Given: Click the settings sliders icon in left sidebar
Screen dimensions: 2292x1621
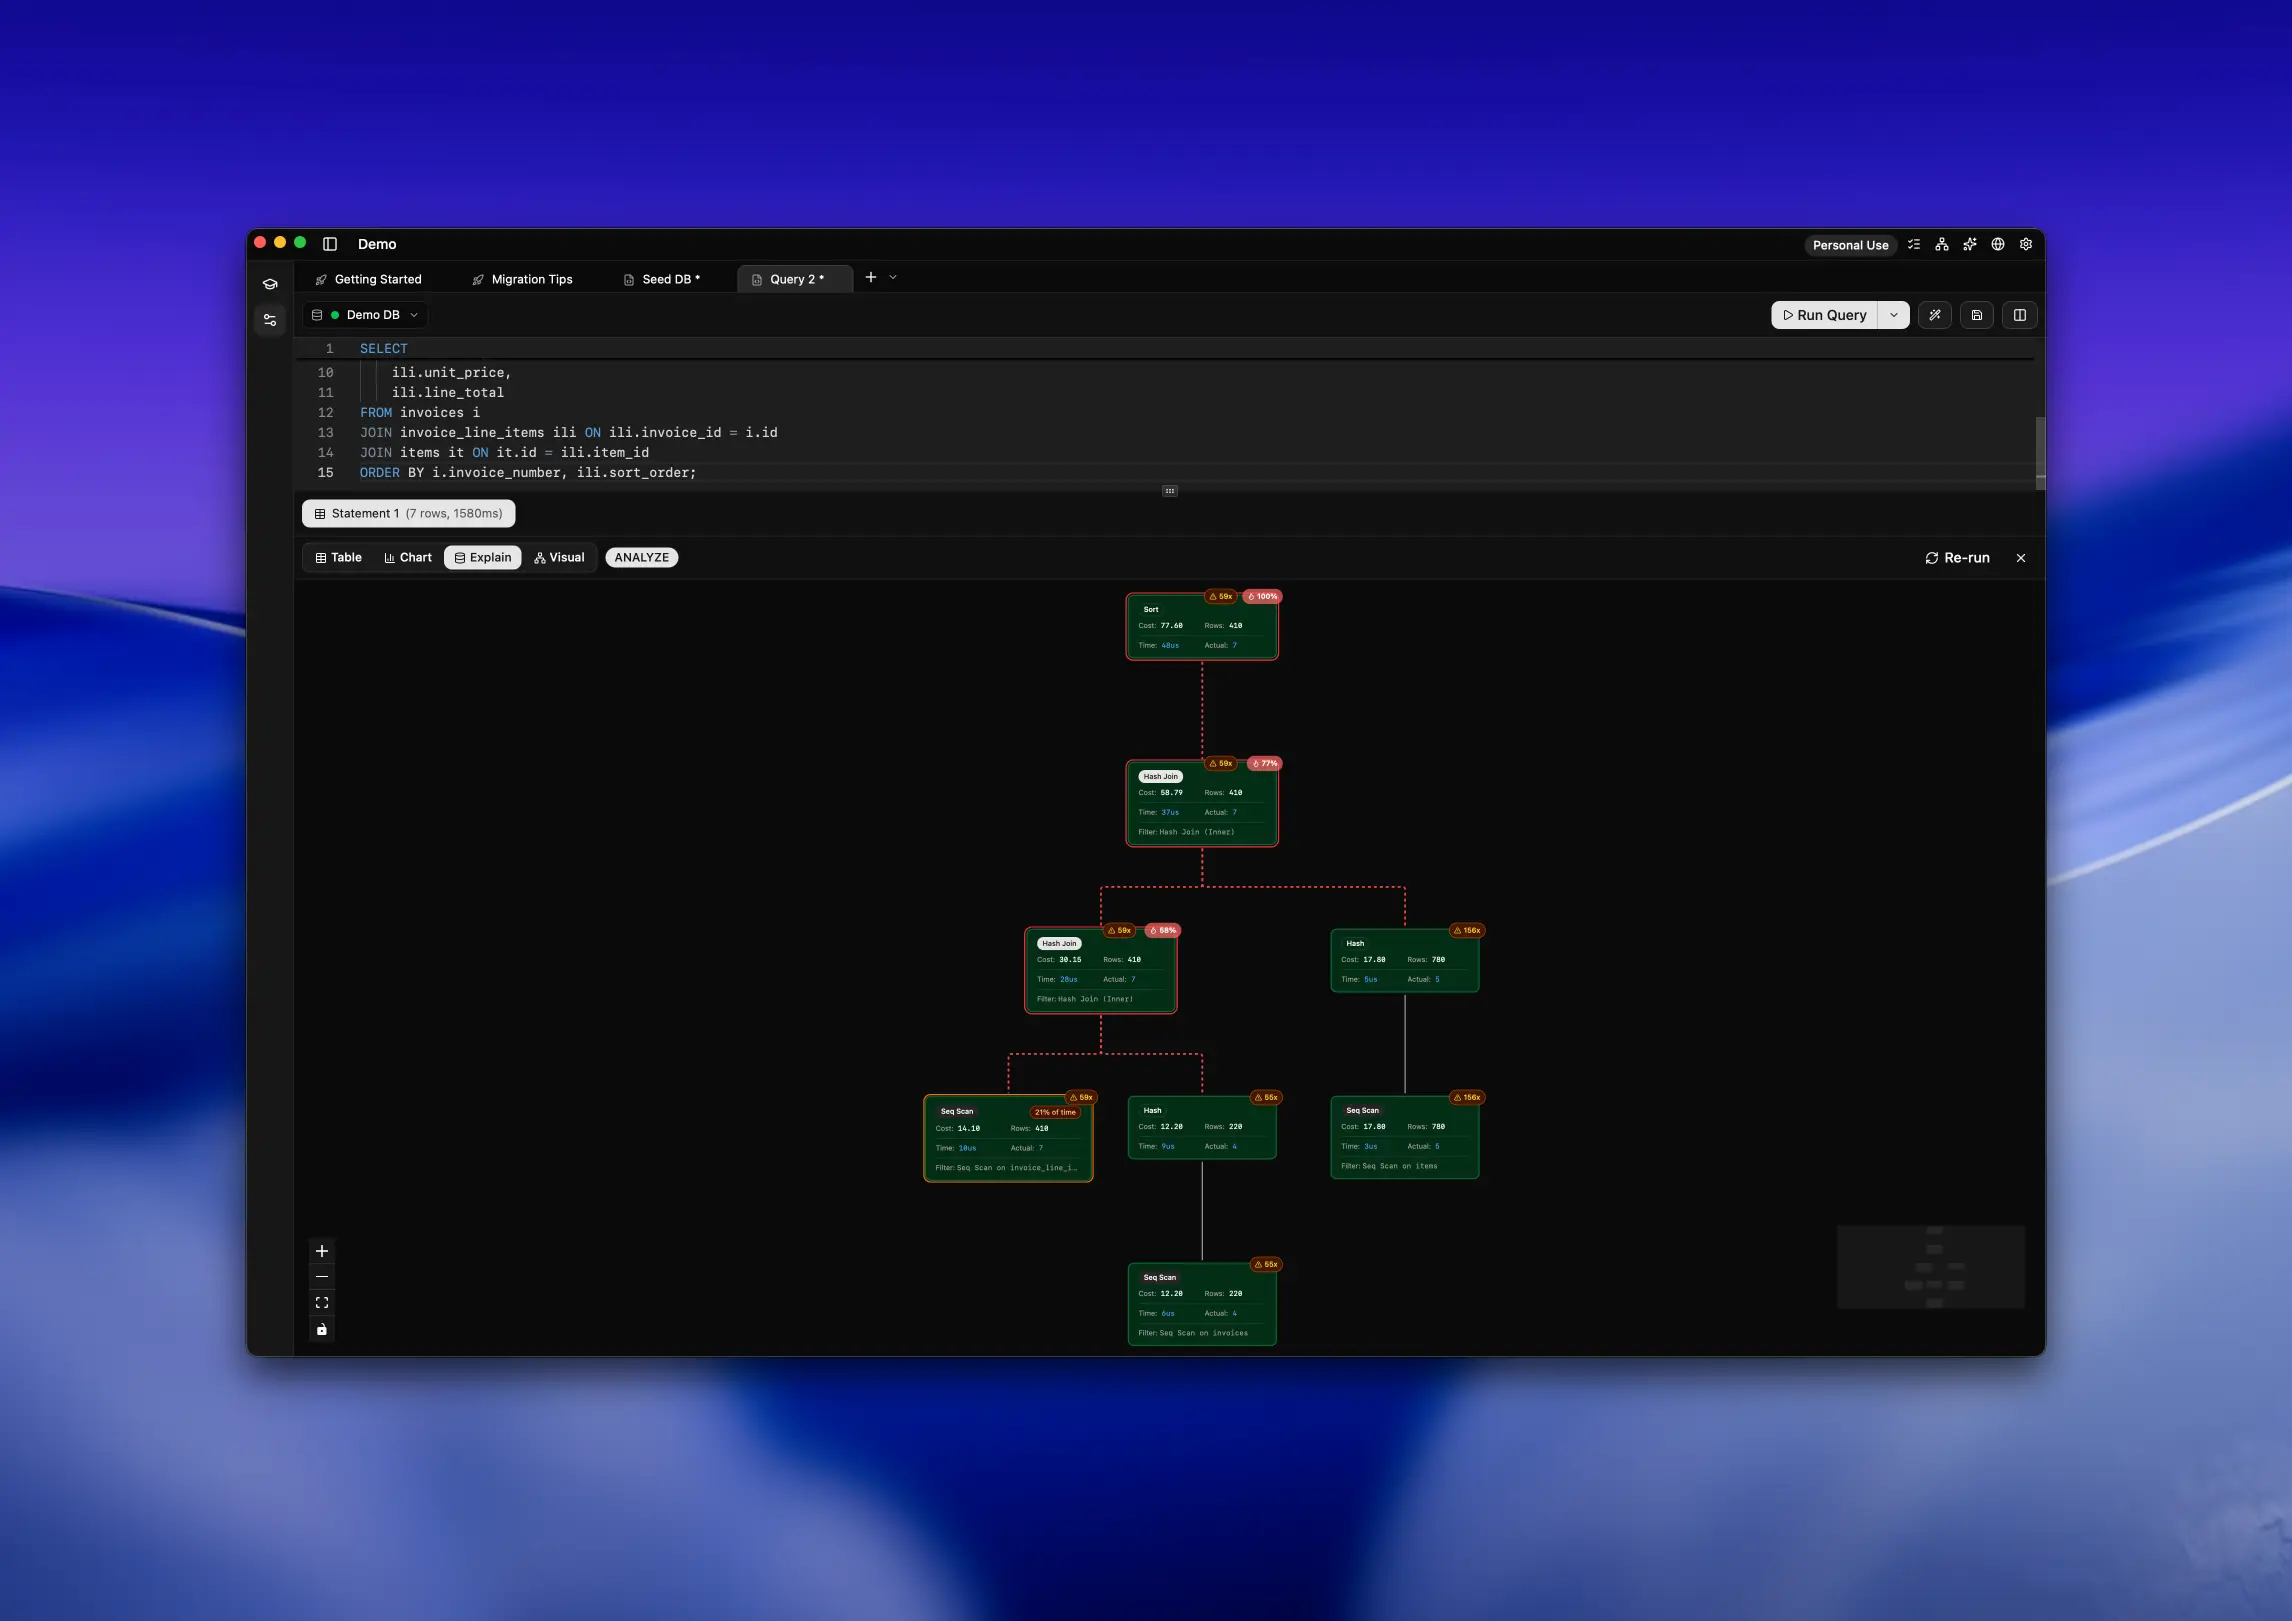Looking at the screenshot, I should coord(270,319).
